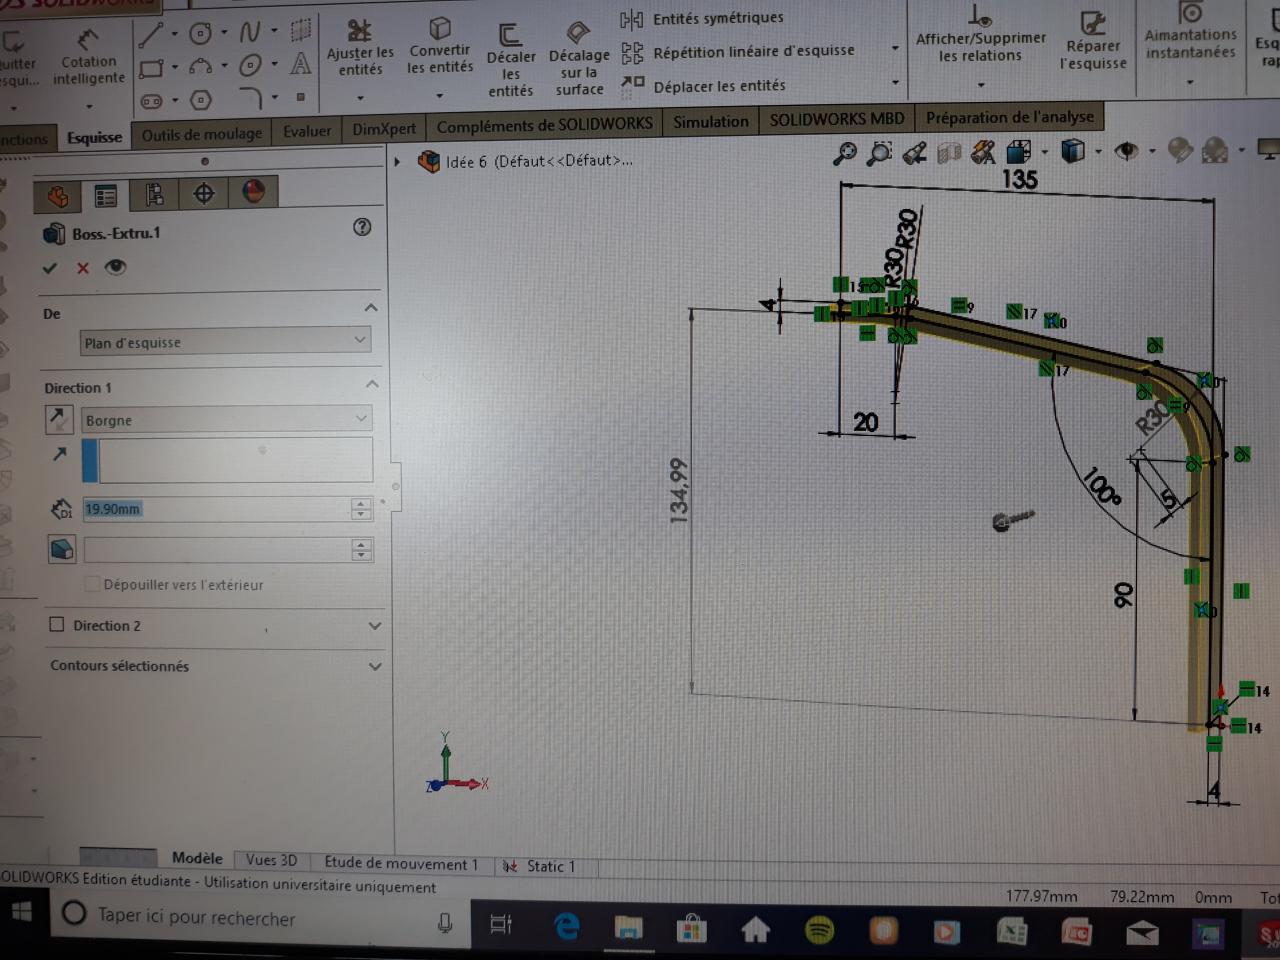
Task: Click Décalage sur la surface tool
Action: coord(579,59)
